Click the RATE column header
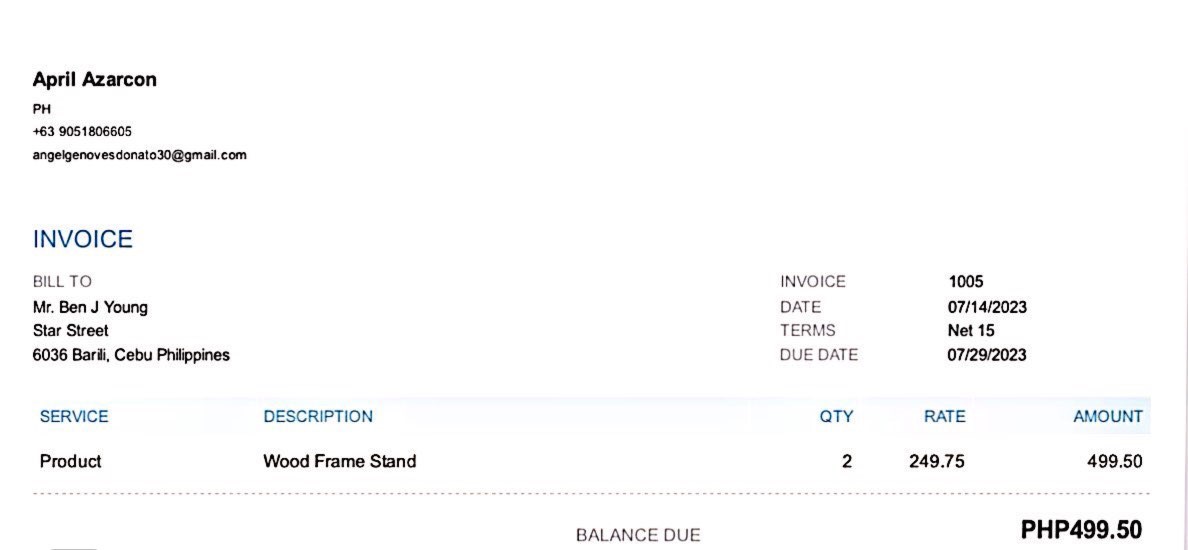Screen dimensions: 1188x550 pyautogui.click(x=944, y=417)
